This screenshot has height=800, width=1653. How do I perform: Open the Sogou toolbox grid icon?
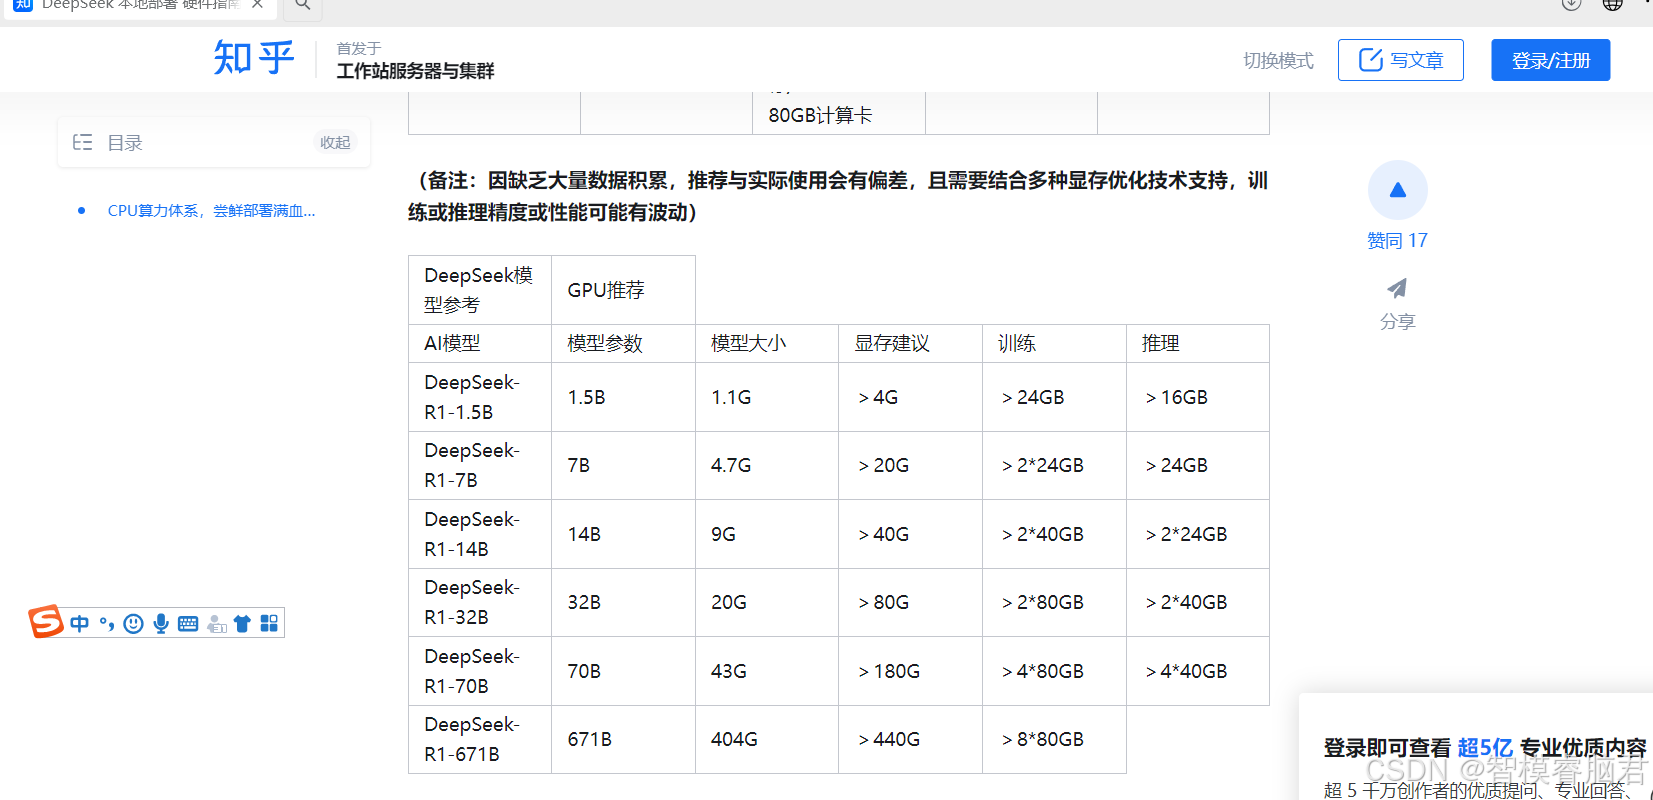click(x=269, y=623)
